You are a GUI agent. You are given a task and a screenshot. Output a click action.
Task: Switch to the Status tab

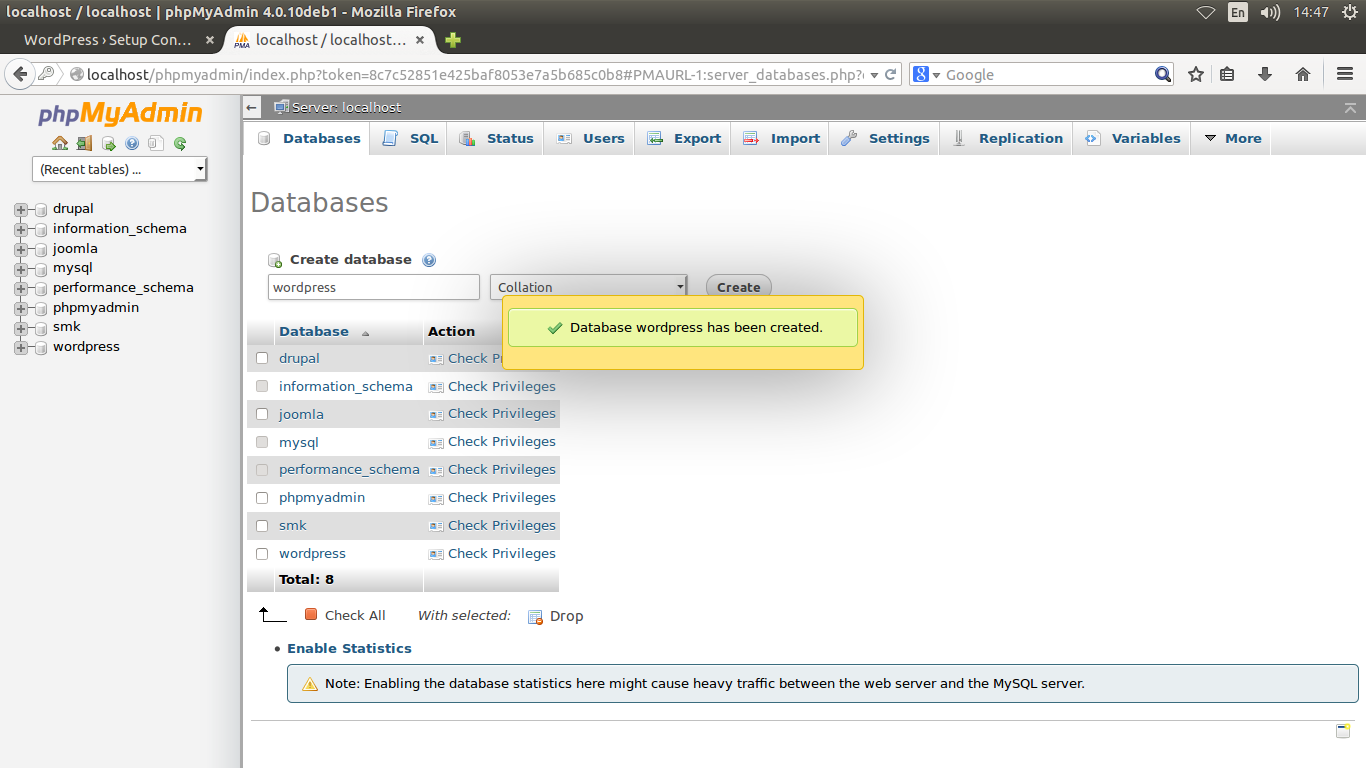[x=496, y=138]
